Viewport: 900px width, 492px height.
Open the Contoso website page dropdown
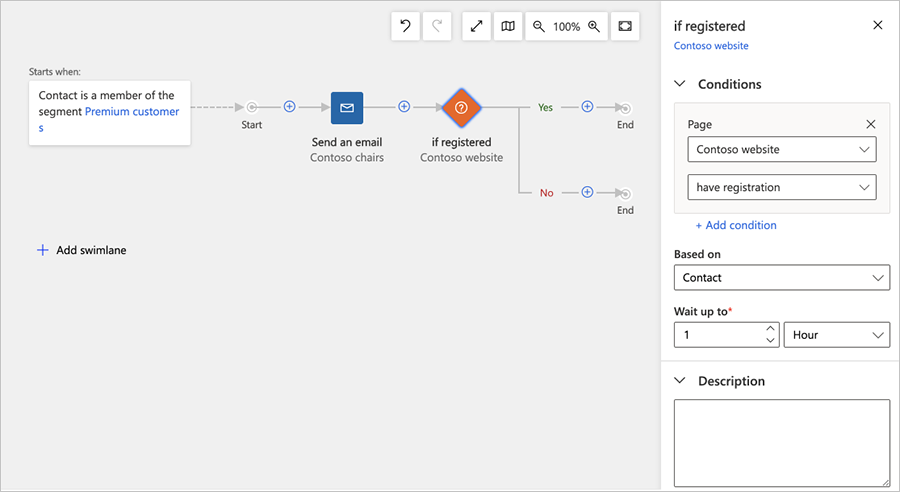click(x=782, y=150)
